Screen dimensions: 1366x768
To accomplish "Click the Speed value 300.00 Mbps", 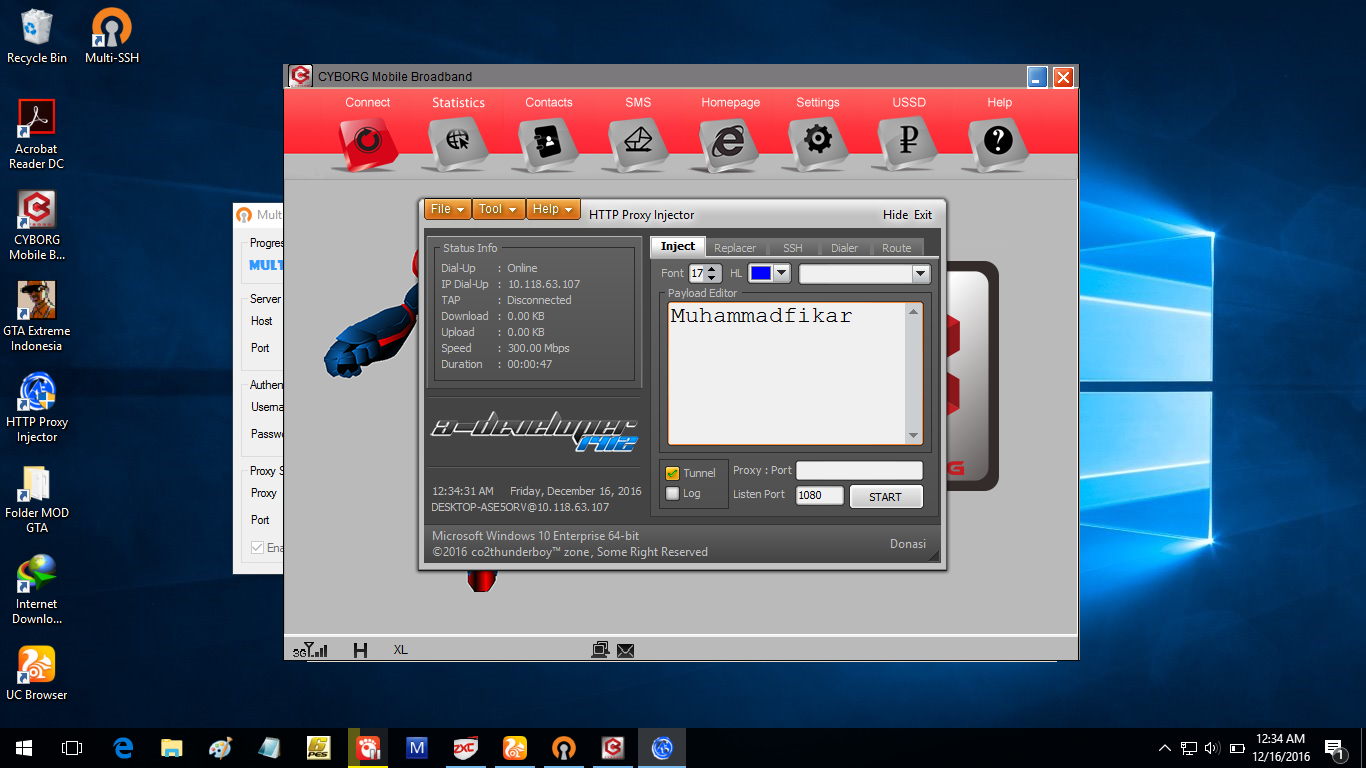I will point(538,348).
